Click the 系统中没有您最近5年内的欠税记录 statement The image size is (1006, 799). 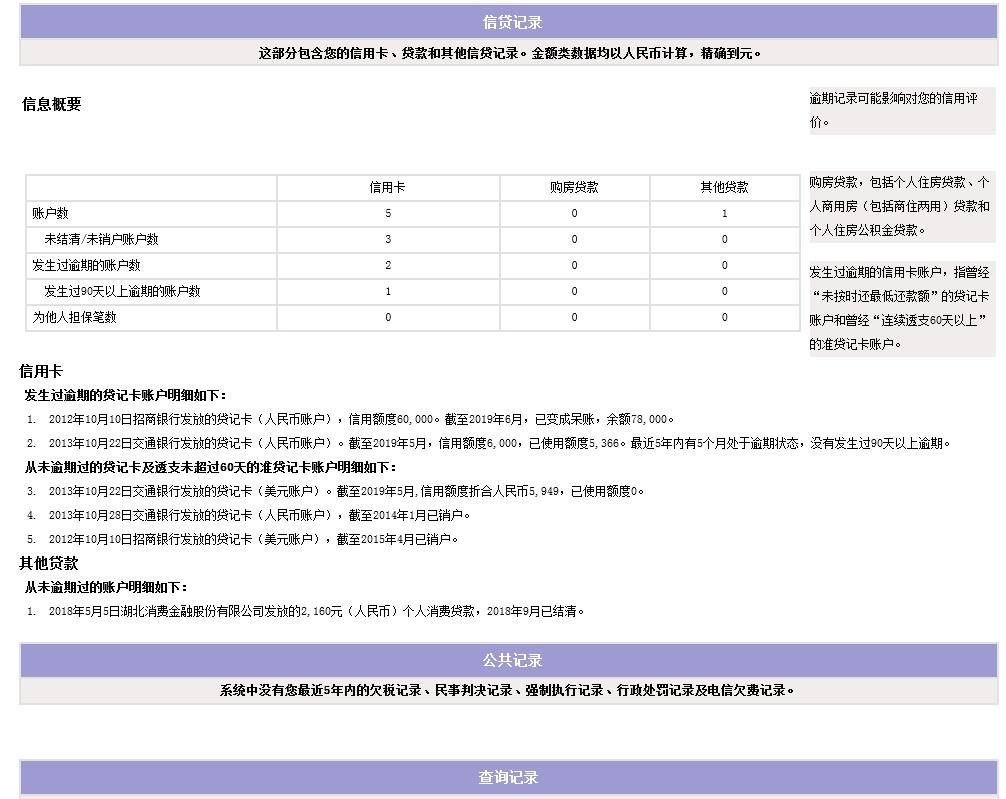point(507,691)
